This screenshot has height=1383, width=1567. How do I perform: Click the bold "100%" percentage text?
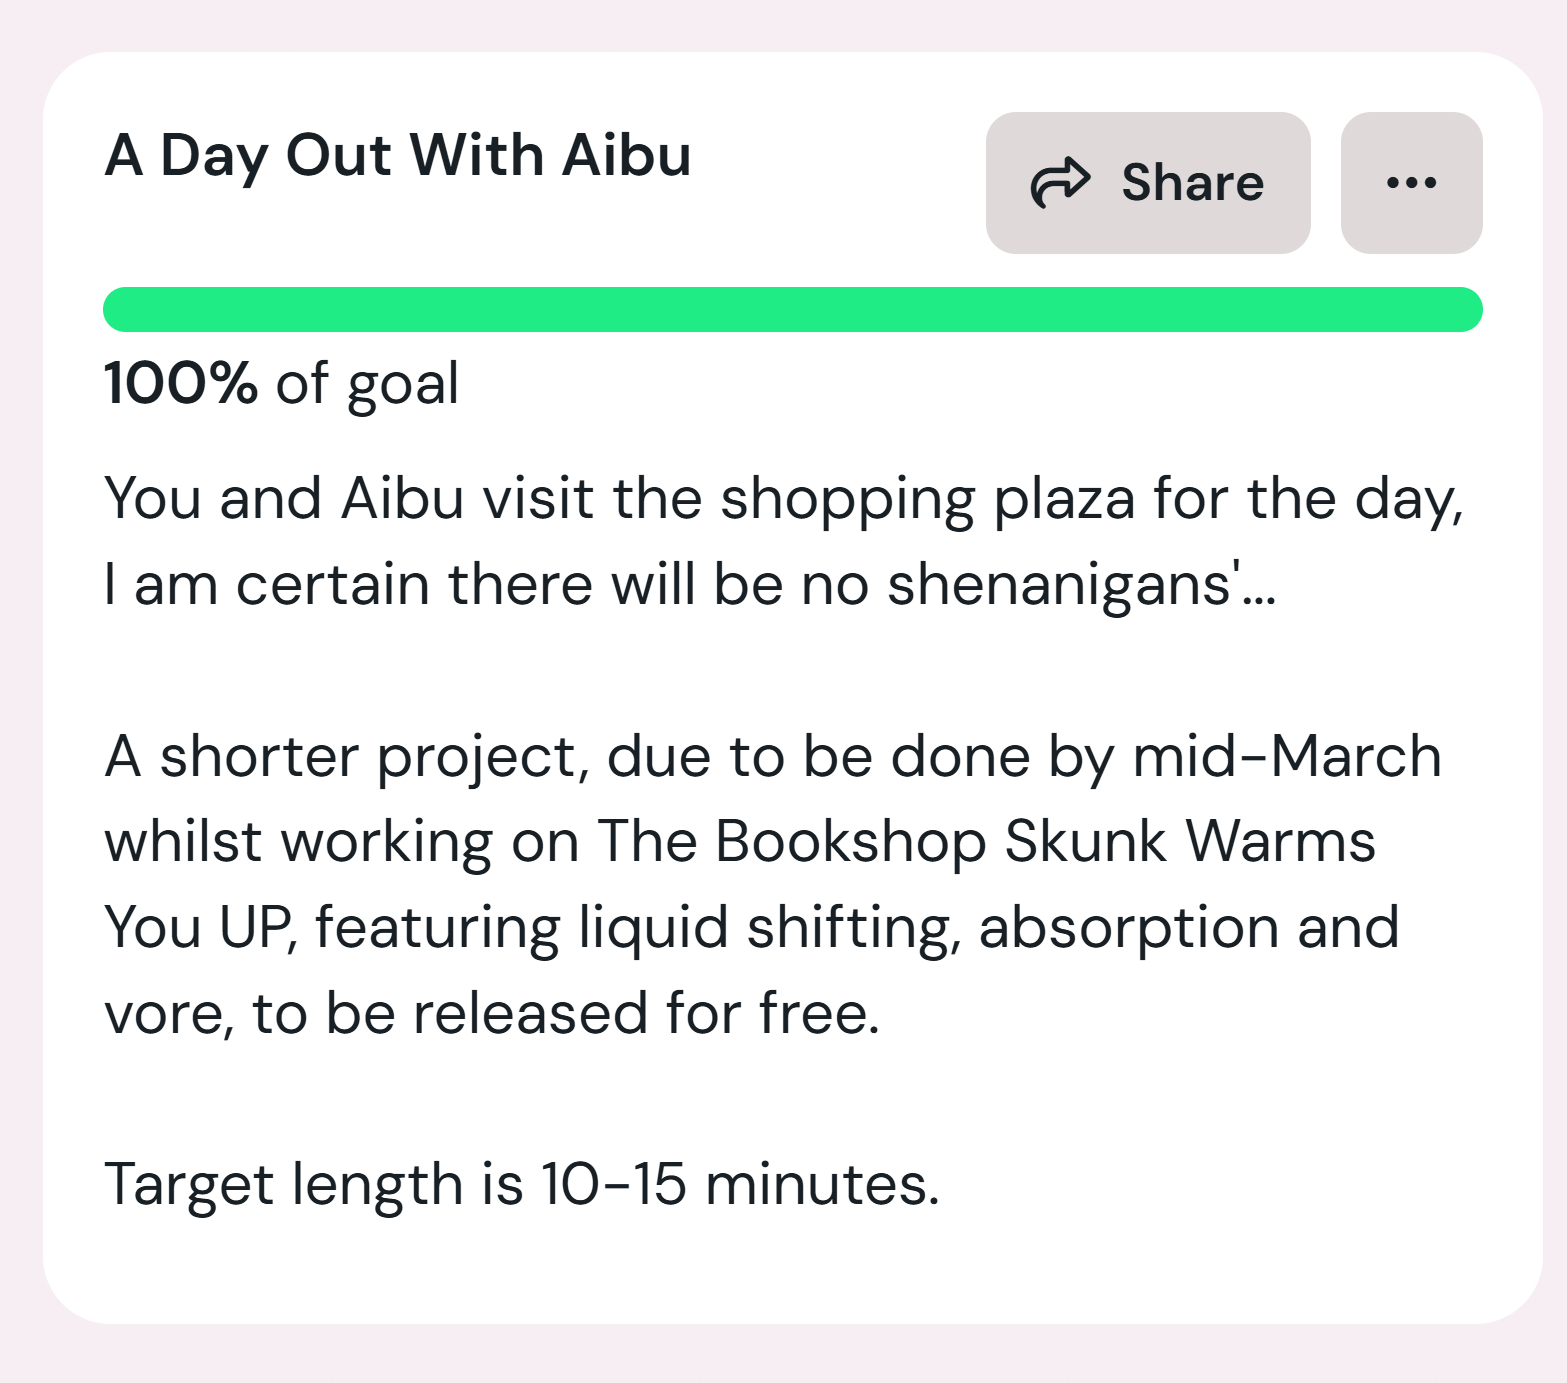click(180, 383)
